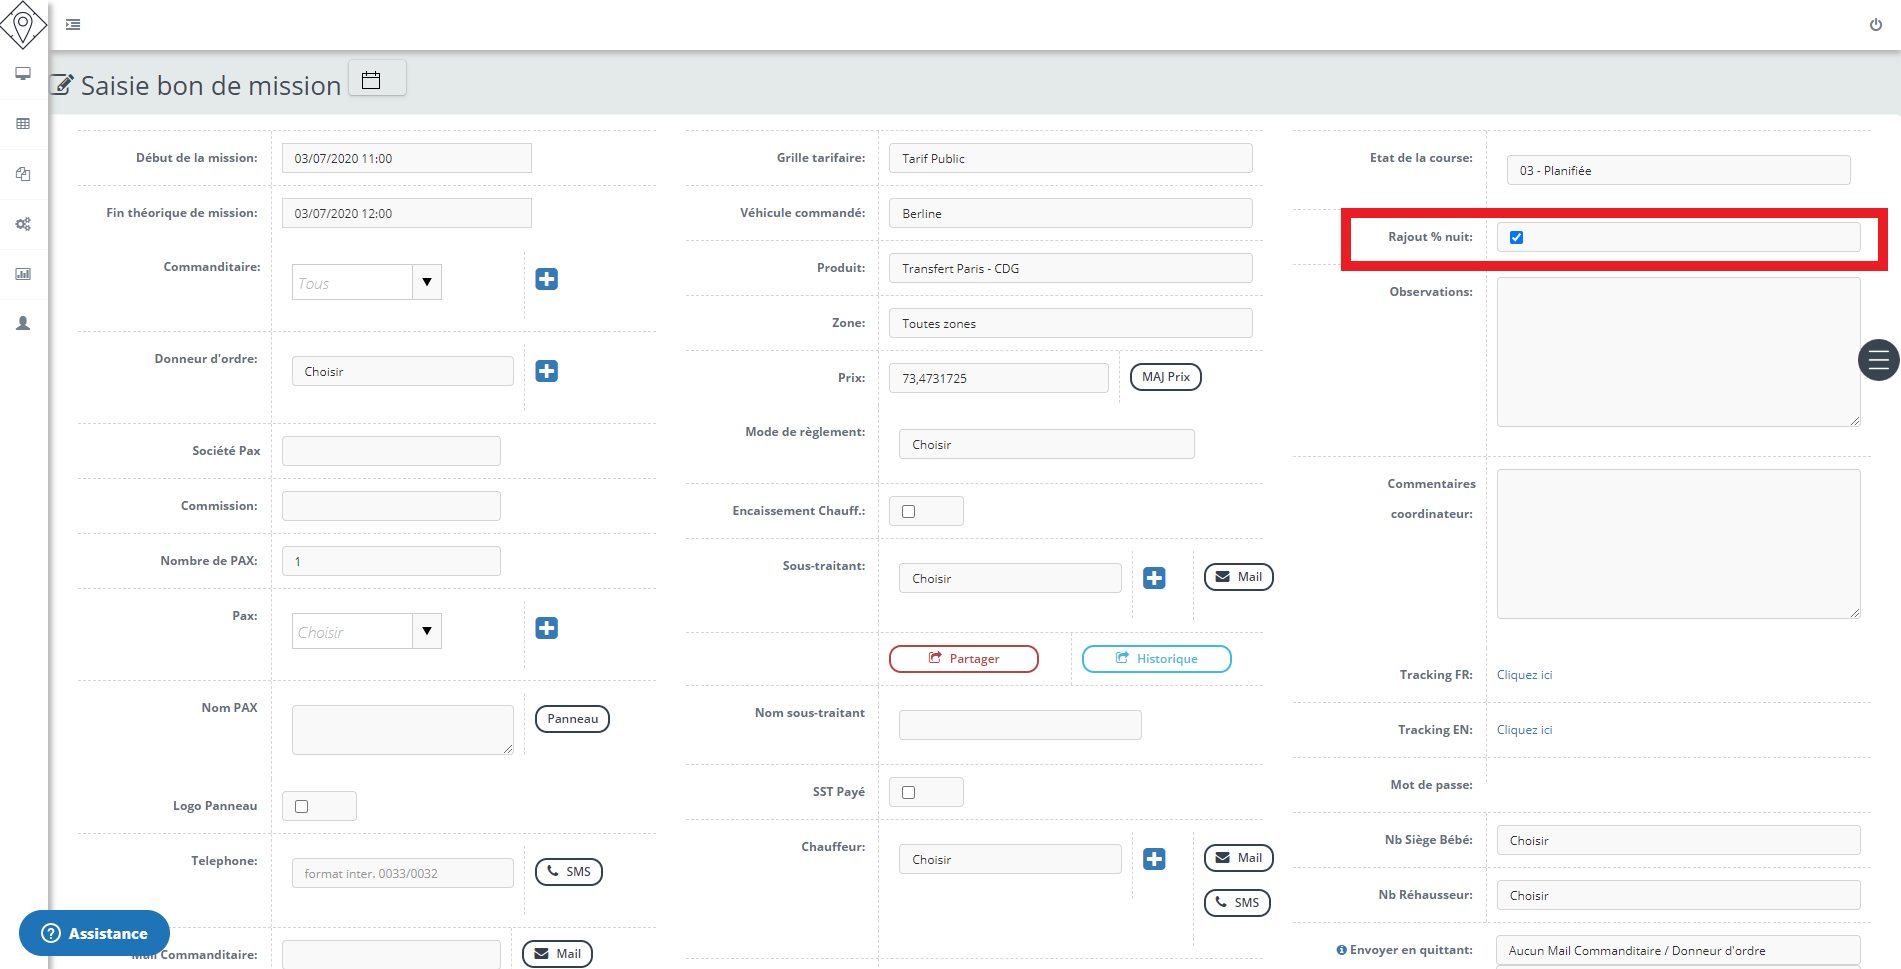This screenshot has height=969, width=1901.
Task: Expand the Pax dropdown arrow
Action: tap(427, 631)
